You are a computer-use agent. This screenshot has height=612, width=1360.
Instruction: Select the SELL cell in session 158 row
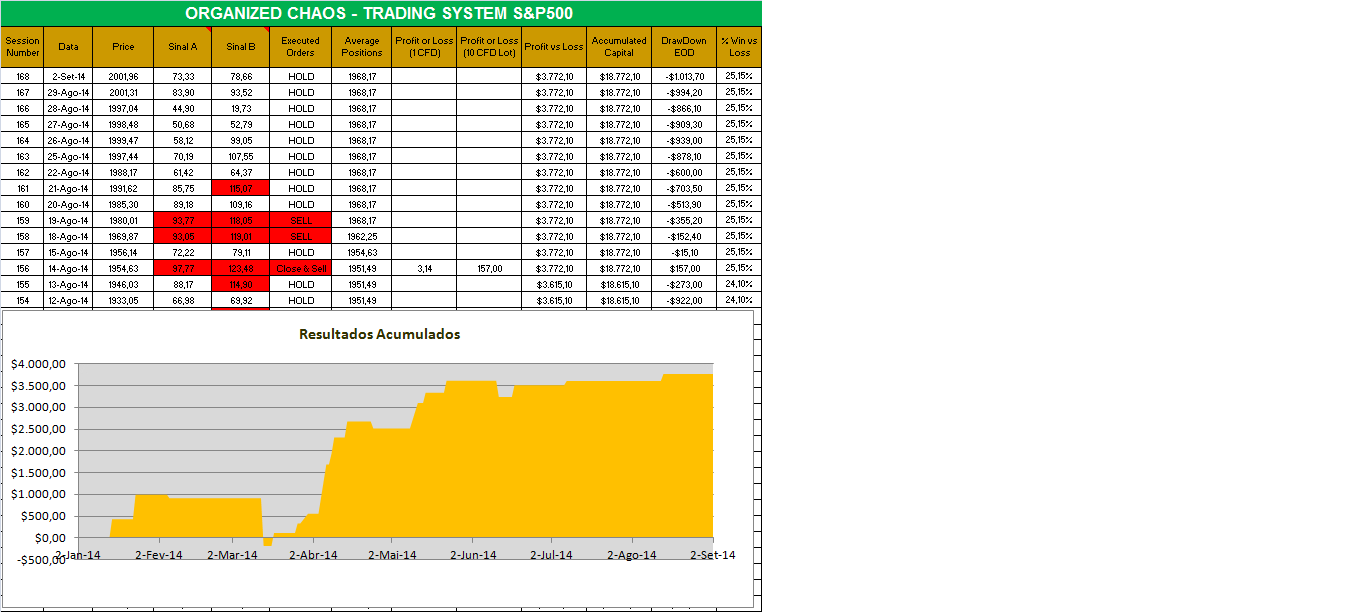[301, 236]
